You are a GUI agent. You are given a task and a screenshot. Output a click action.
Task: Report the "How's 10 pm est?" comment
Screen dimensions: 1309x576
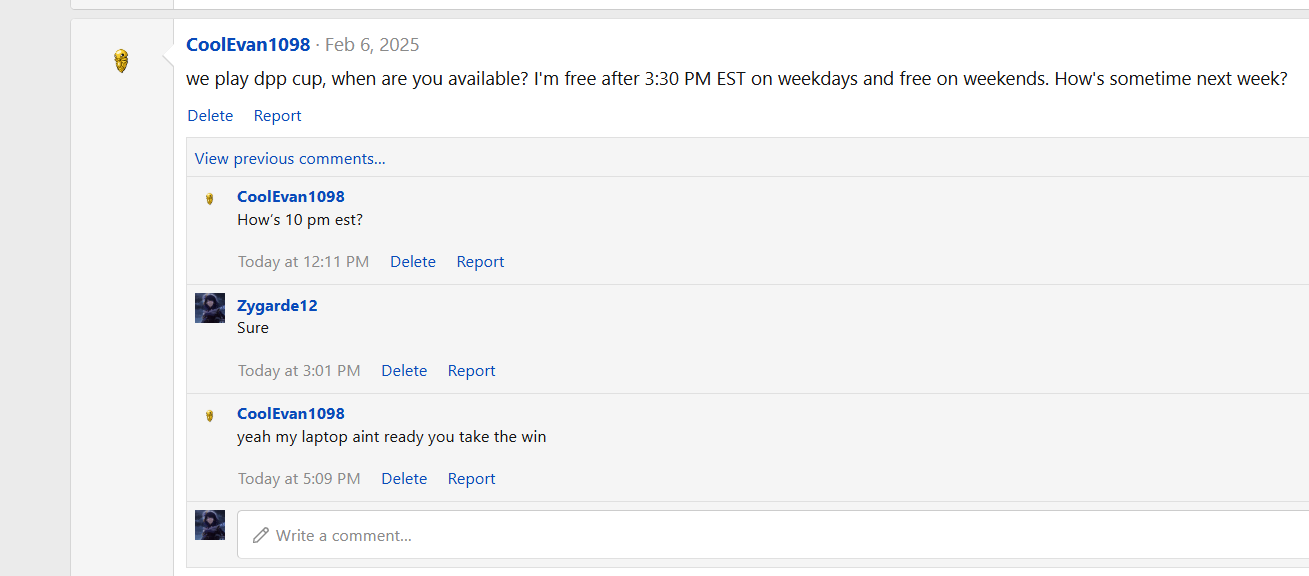point(480,261)
